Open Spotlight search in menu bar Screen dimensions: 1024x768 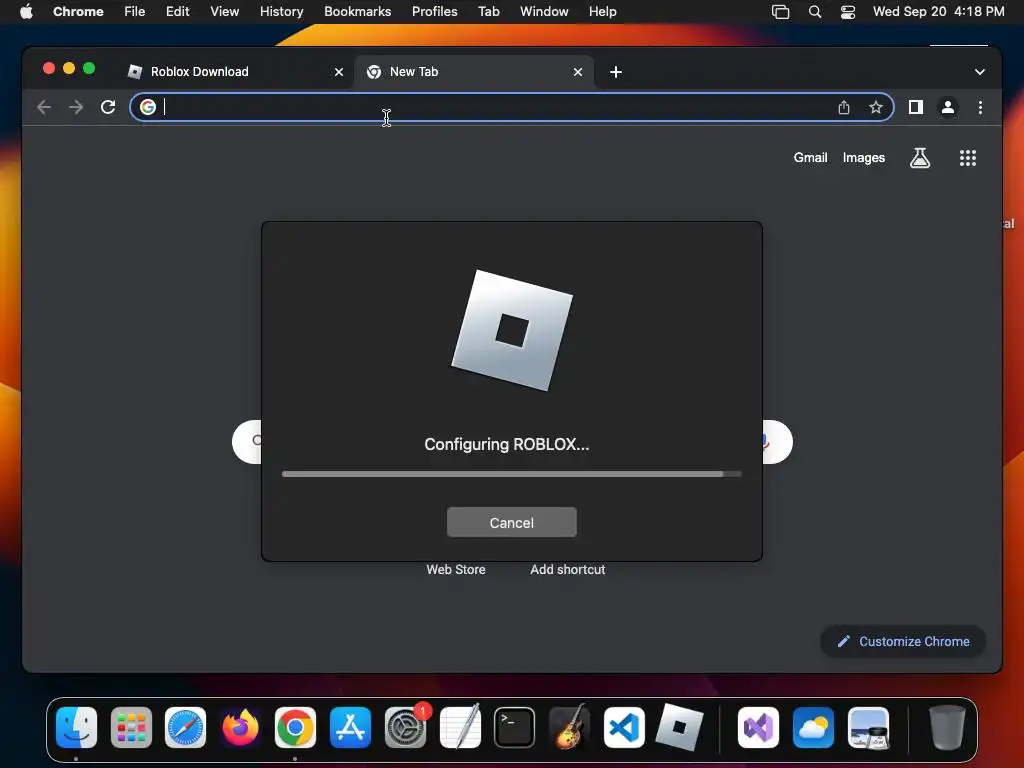[814, 12]
